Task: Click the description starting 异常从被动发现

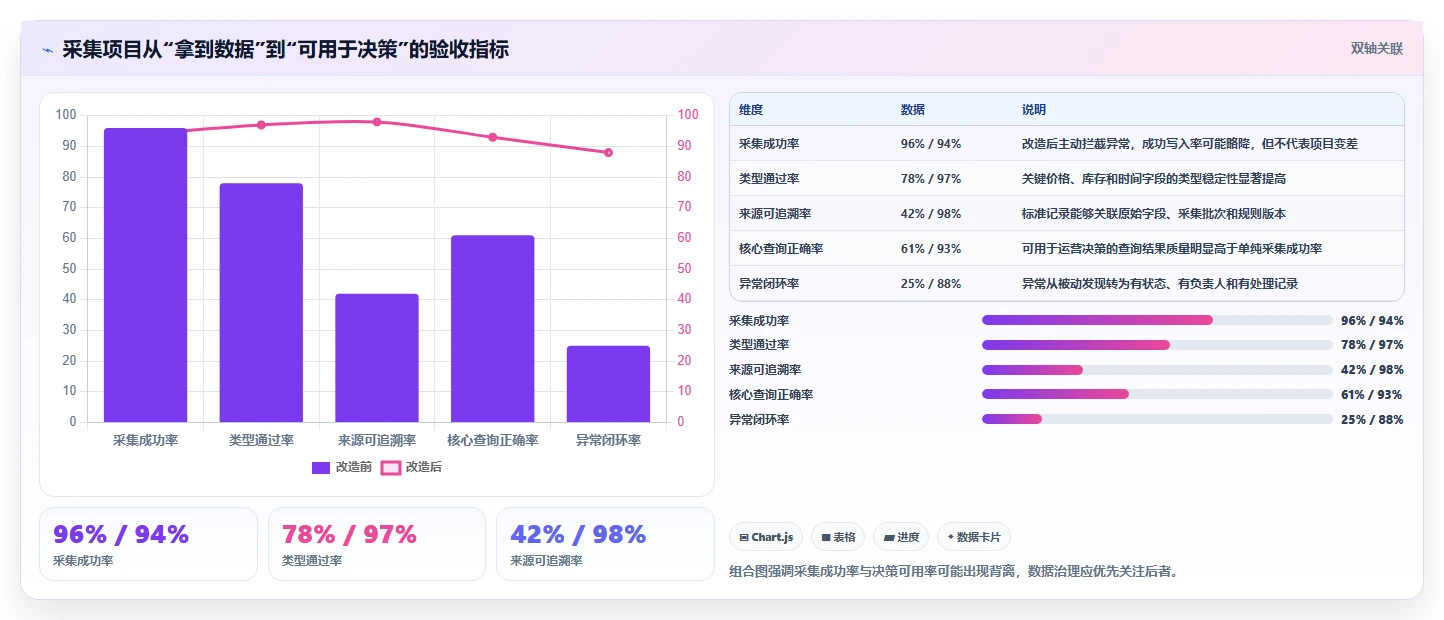Action: tap(1160, 283)
